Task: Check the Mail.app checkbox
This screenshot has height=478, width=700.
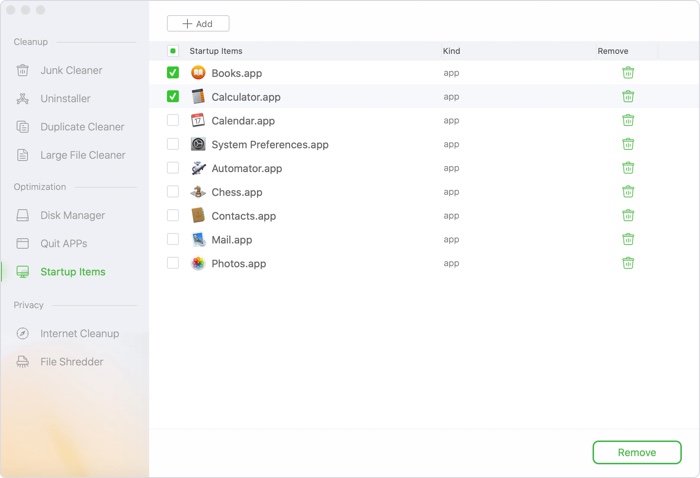Action: click(x=173, y=239)
